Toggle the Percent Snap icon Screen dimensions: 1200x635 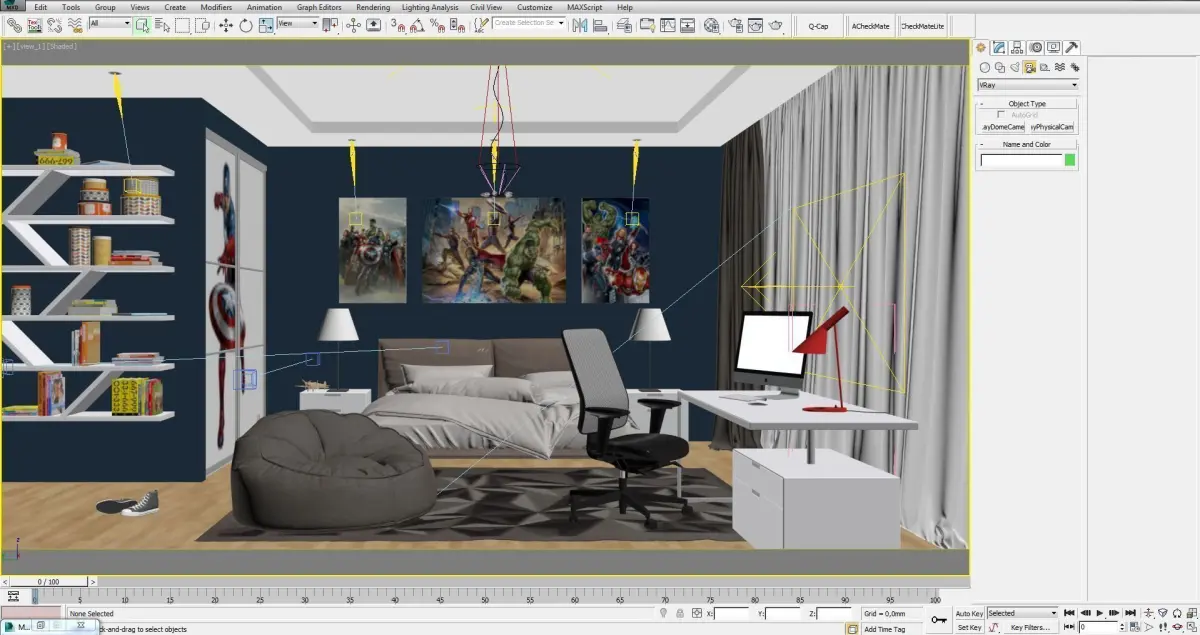click(x=437, y=24)
